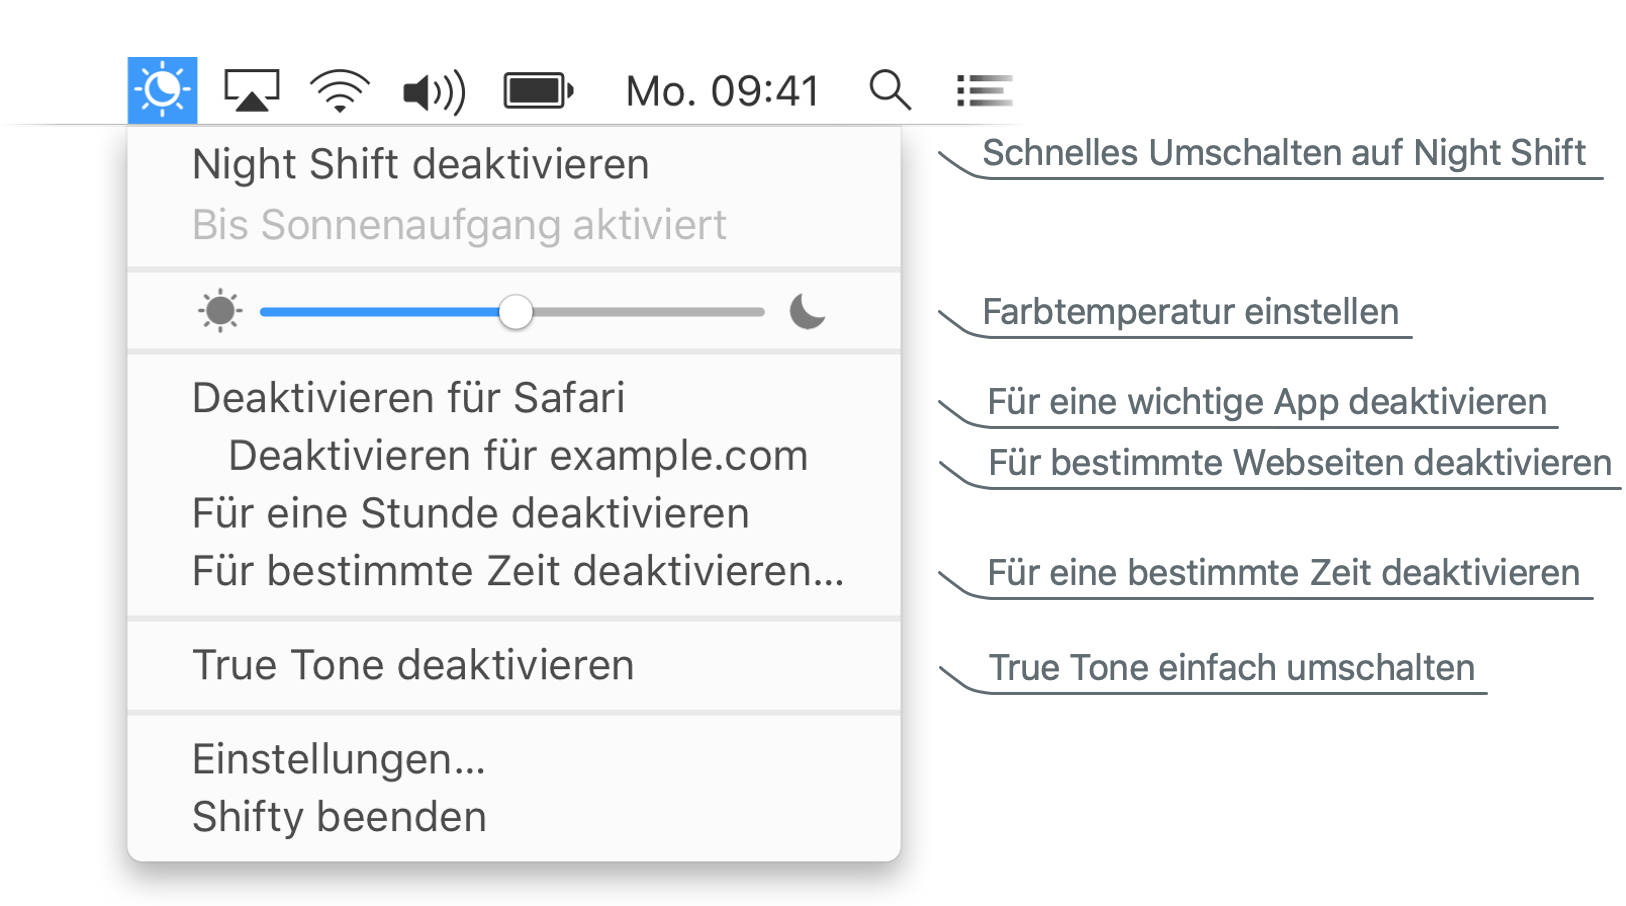Click the moon icon beside the slider
The height and width of the screenshot is (906, 1626).
point(807,311)
